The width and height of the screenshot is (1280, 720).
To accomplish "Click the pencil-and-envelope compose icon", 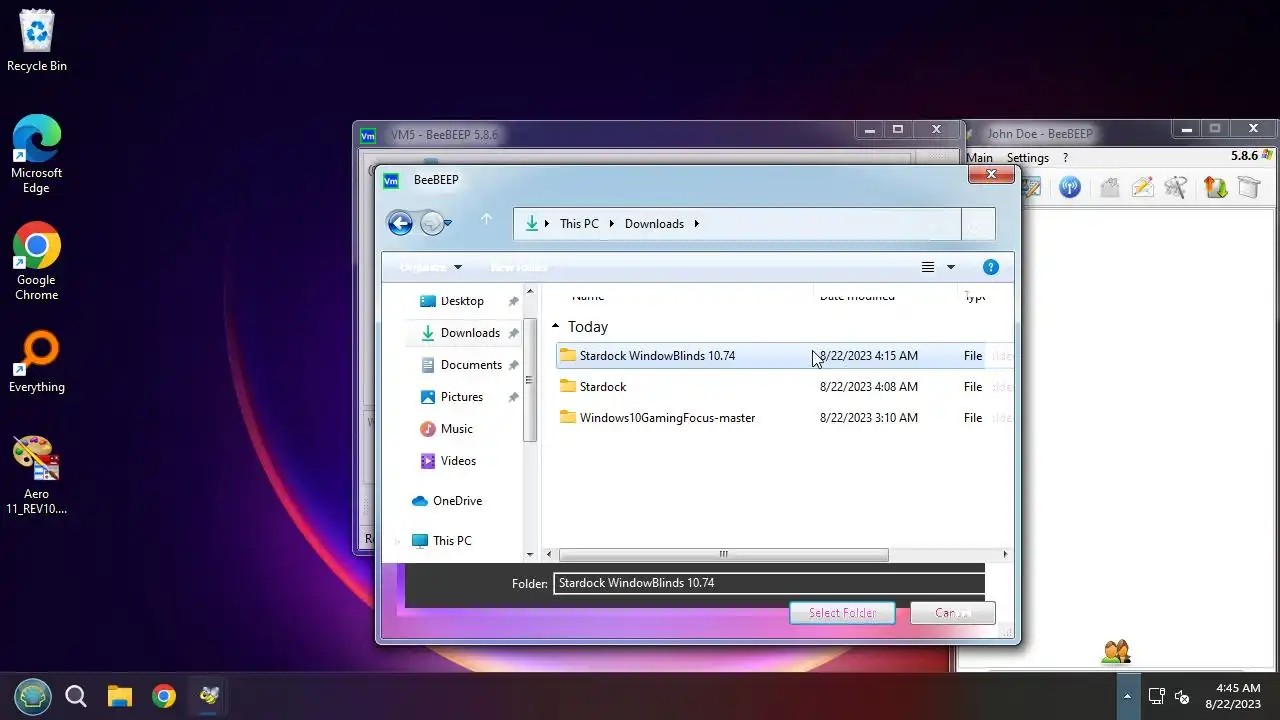I will click(x=1142, y=187).
